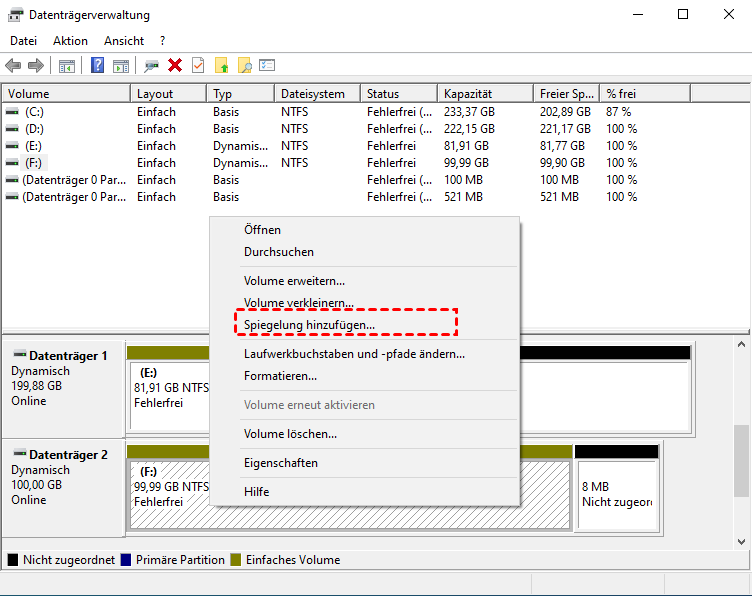Select the (E:) 81,91 GB NTFS partition block
Image resolution: width=752 pixels, height=596 pixels.
click(x=170, y=396)
